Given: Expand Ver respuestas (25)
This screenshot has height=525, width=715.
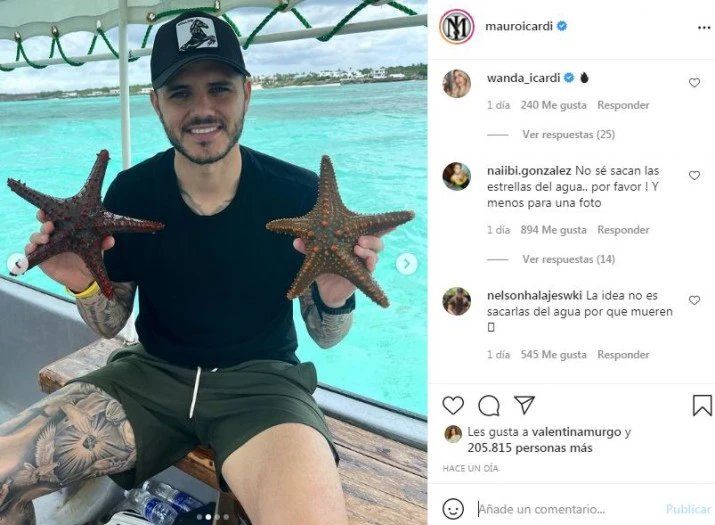Looking at the screenshot, I should [569, 135].
